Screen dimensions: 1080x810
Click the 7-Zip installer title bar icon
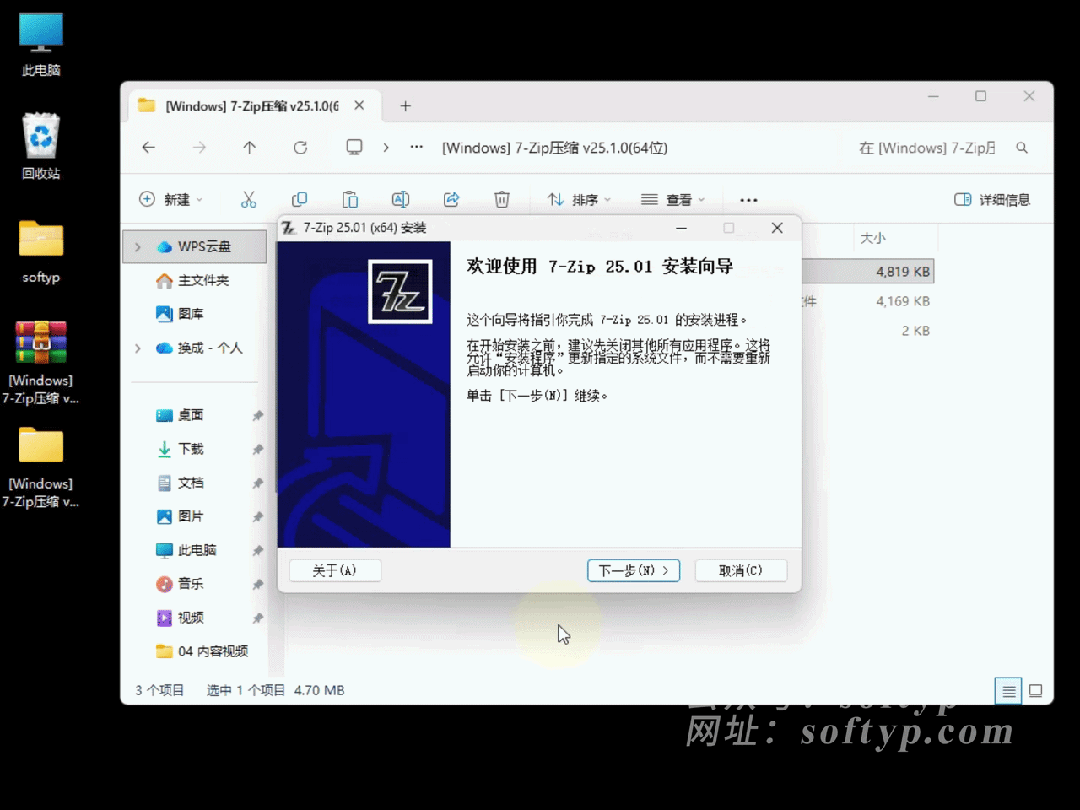point(289,228)
